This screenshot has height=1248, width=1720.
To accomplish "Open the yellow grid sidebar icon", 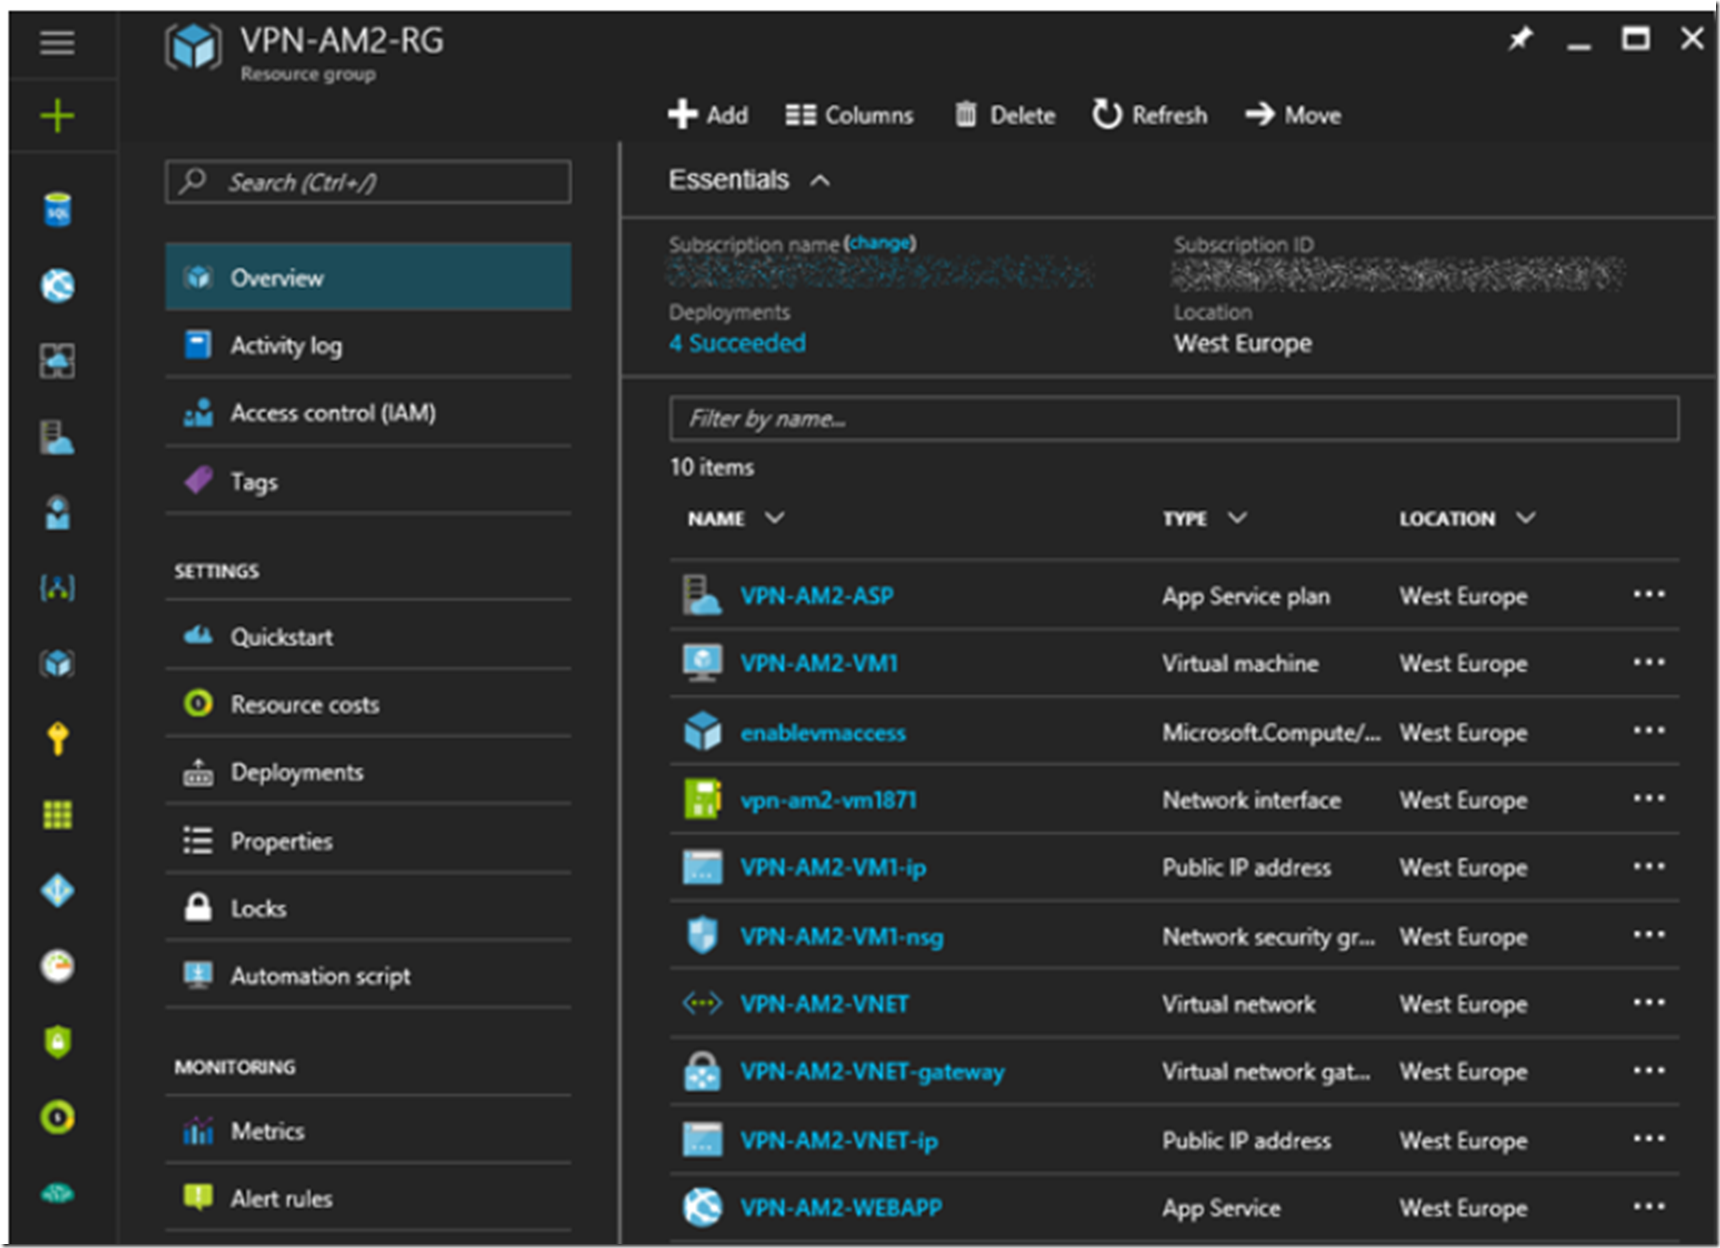I will (x=58, y=815).
